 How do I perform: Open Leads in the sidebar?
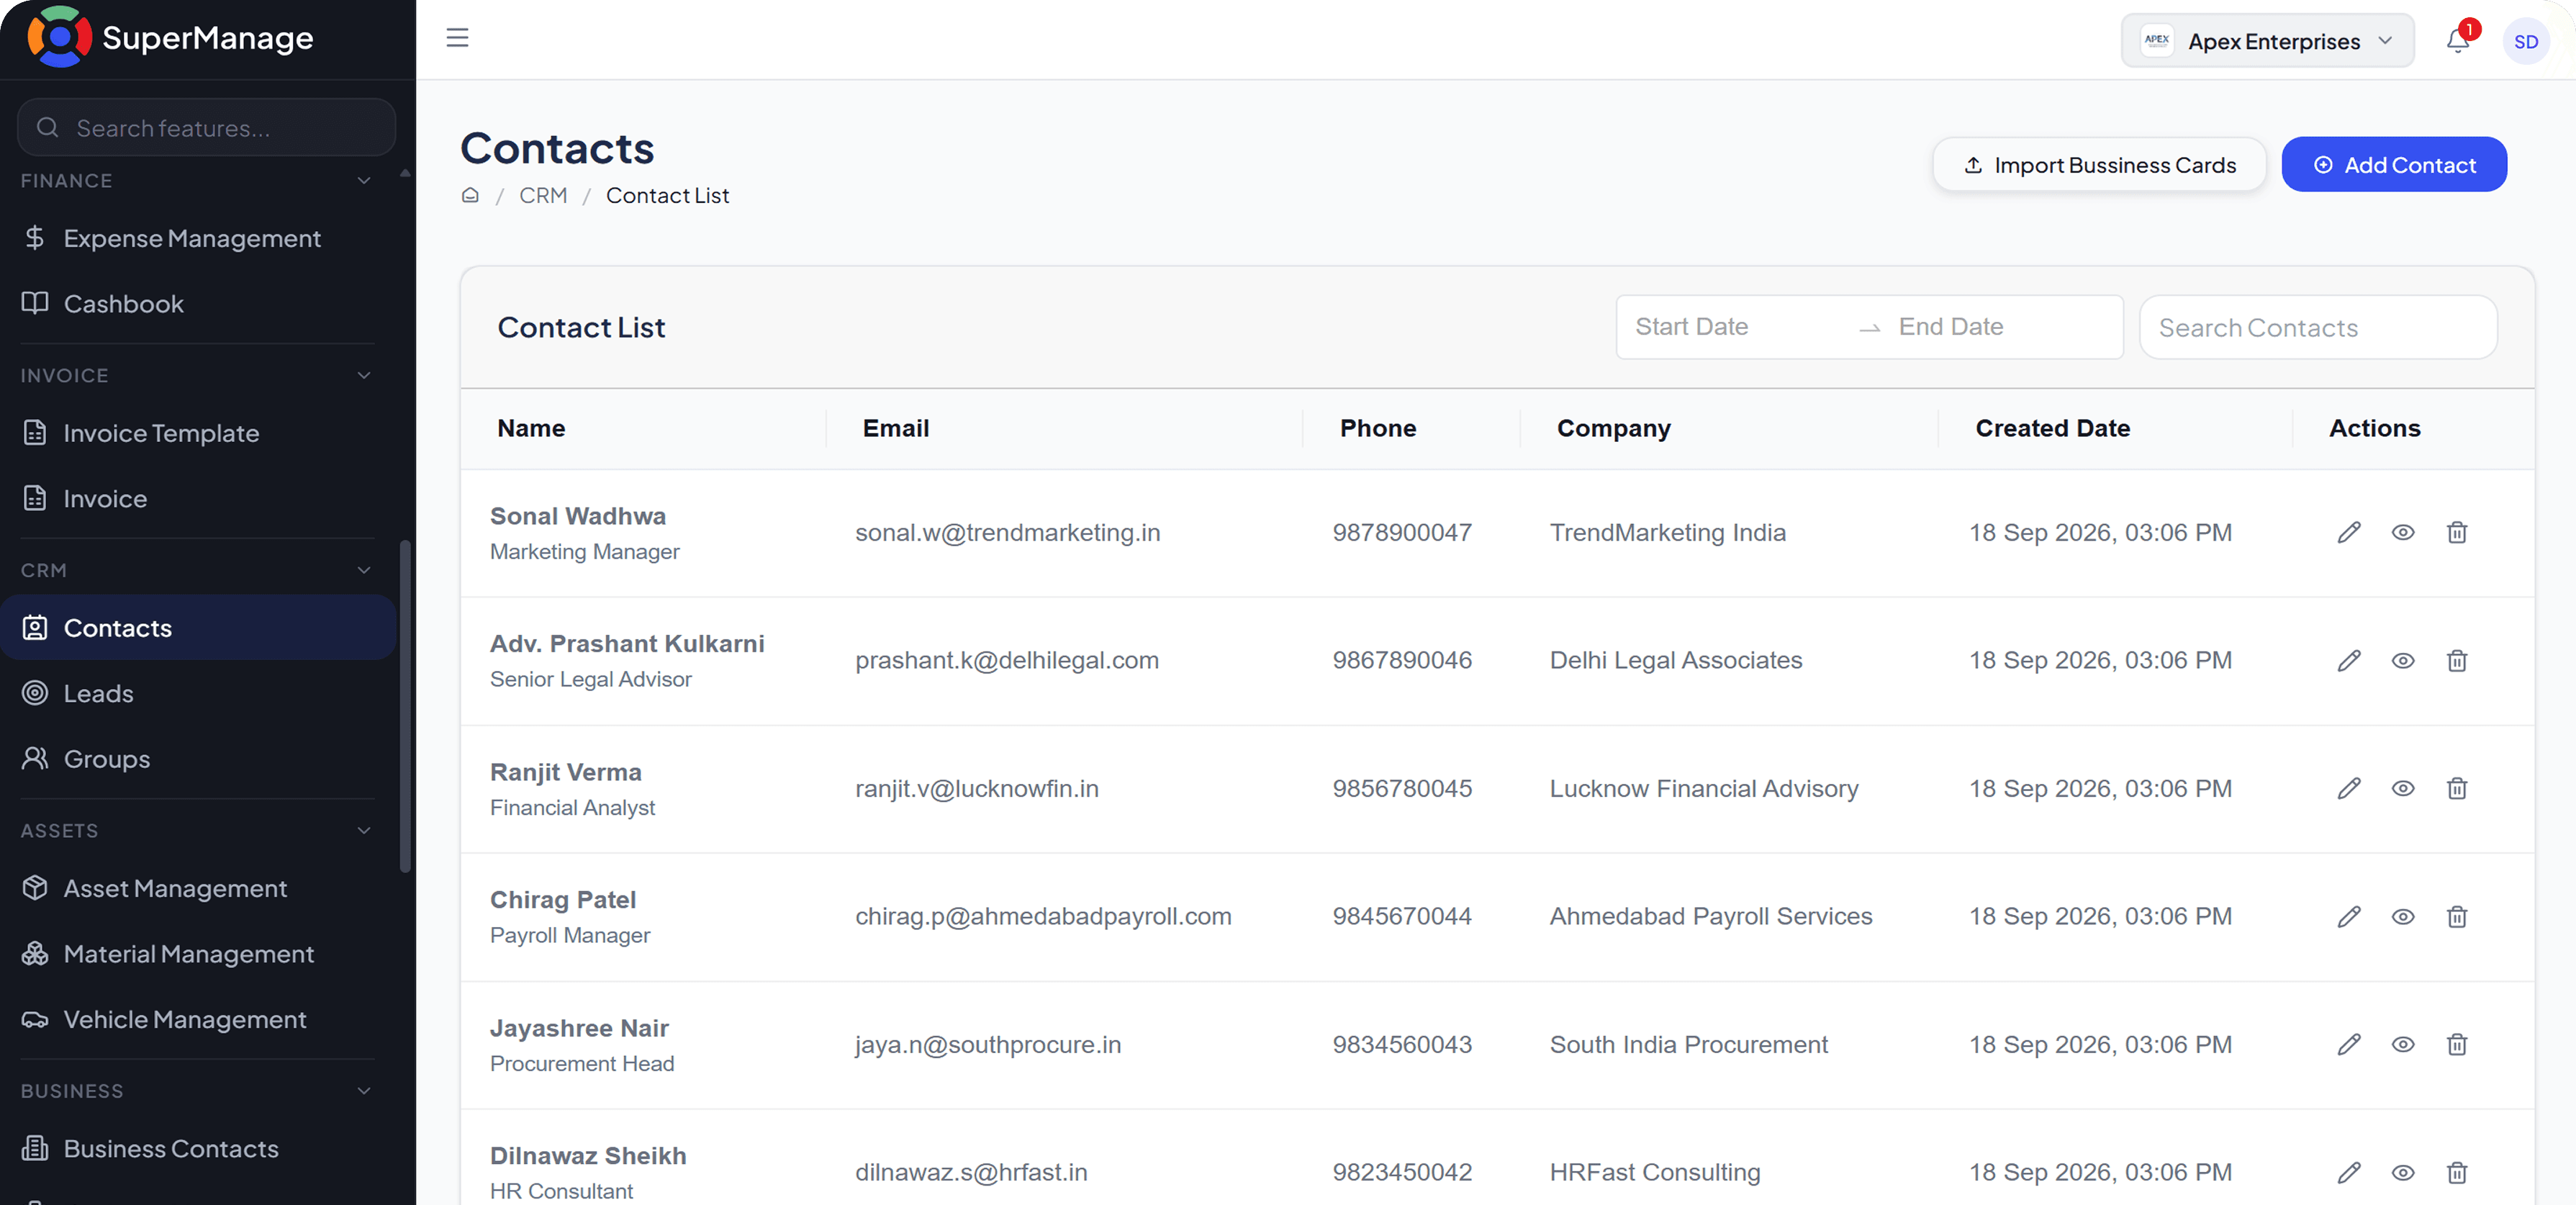click(x=198, y=693)
